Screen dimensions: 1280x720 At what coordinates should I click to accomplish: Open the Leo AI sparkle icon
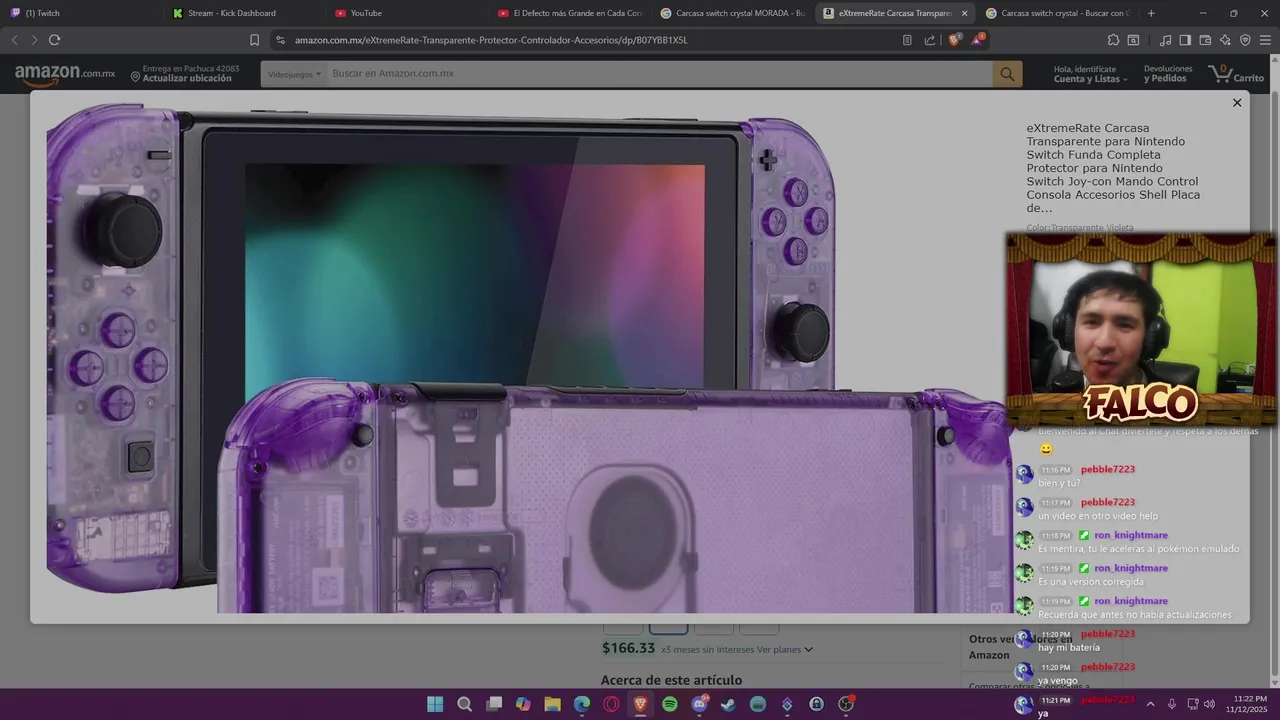[1225, 40]
